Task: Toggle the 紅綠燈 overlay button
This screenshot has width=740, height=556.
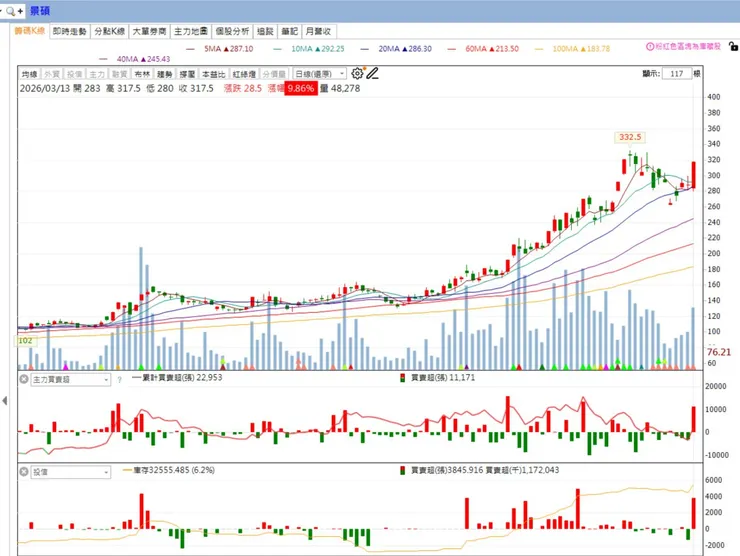Action: [x=244, y=74]
